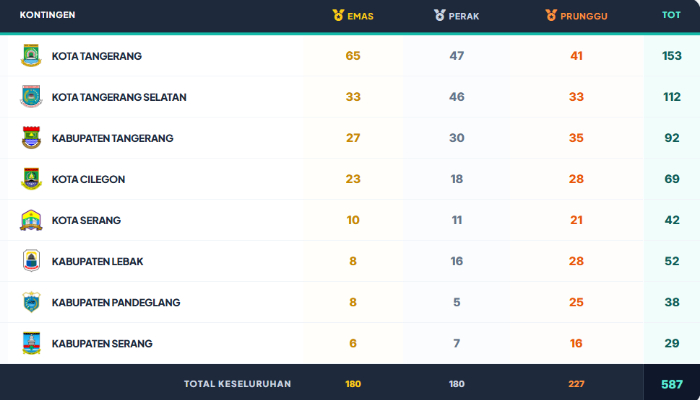Open the KABUPATEN PANDEGLANG contingent name

click(x=116, y=302)
